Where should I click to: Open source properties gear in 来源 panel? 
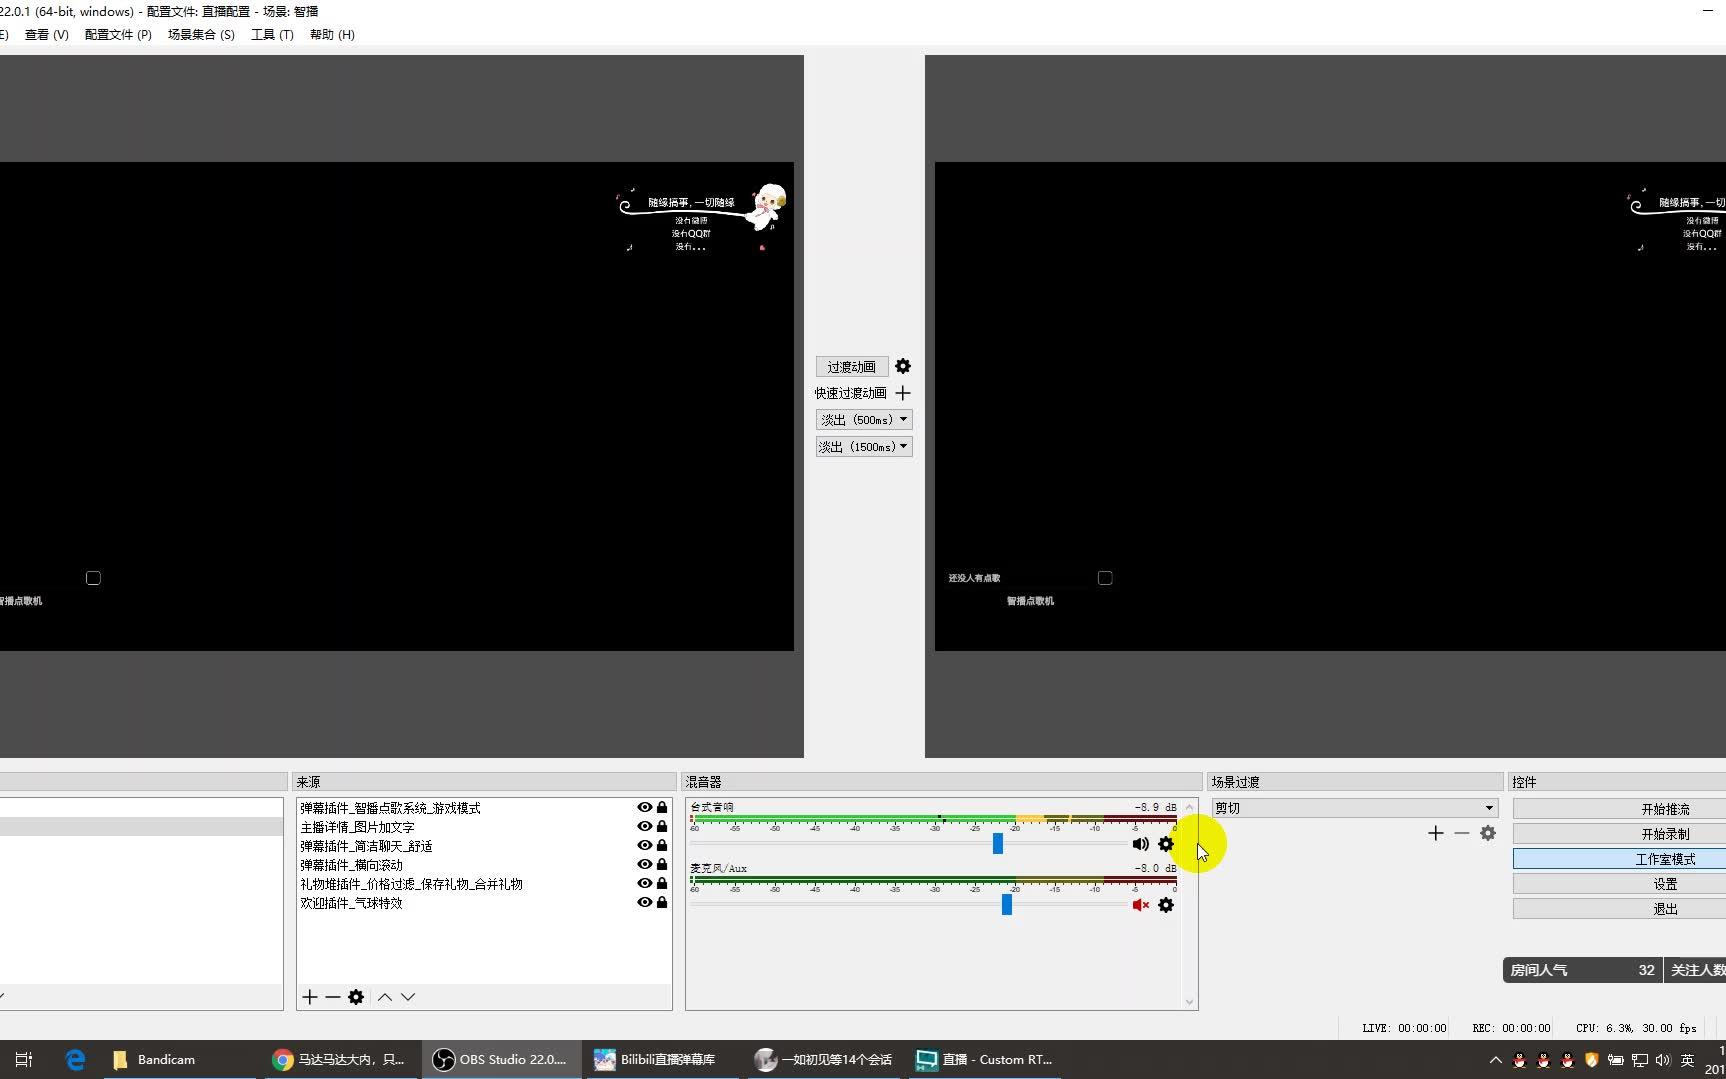coord(356,997)
